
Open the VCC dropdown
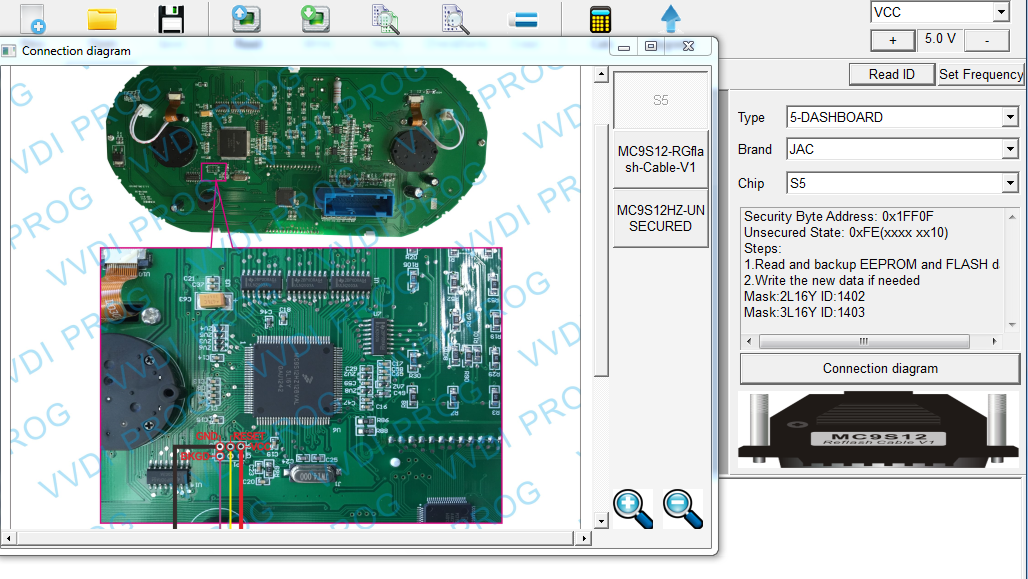pos(1000,12)
